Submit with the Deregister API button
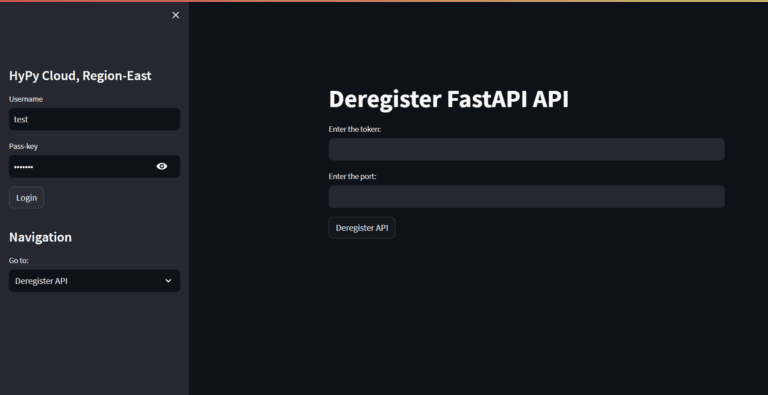Screen dimensions: 768x395 (x=362, y=228)
